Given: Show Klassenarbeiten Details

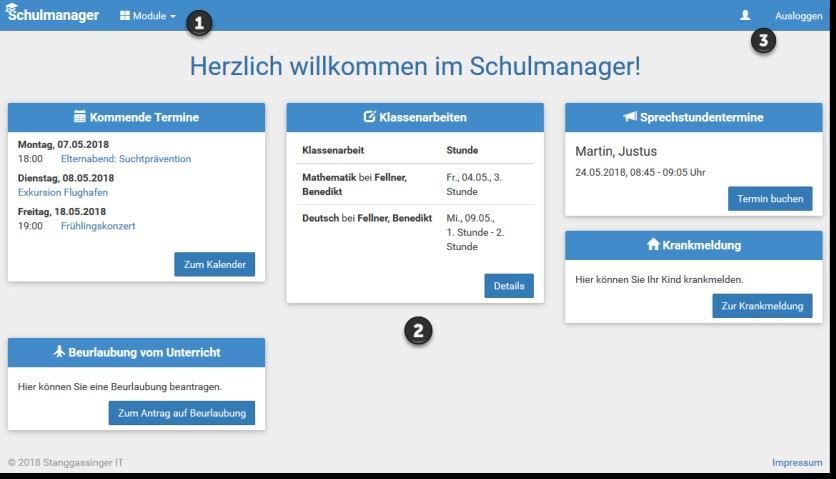Looking at the screenshot, I should pyautogui.click(x=509, y=286).
